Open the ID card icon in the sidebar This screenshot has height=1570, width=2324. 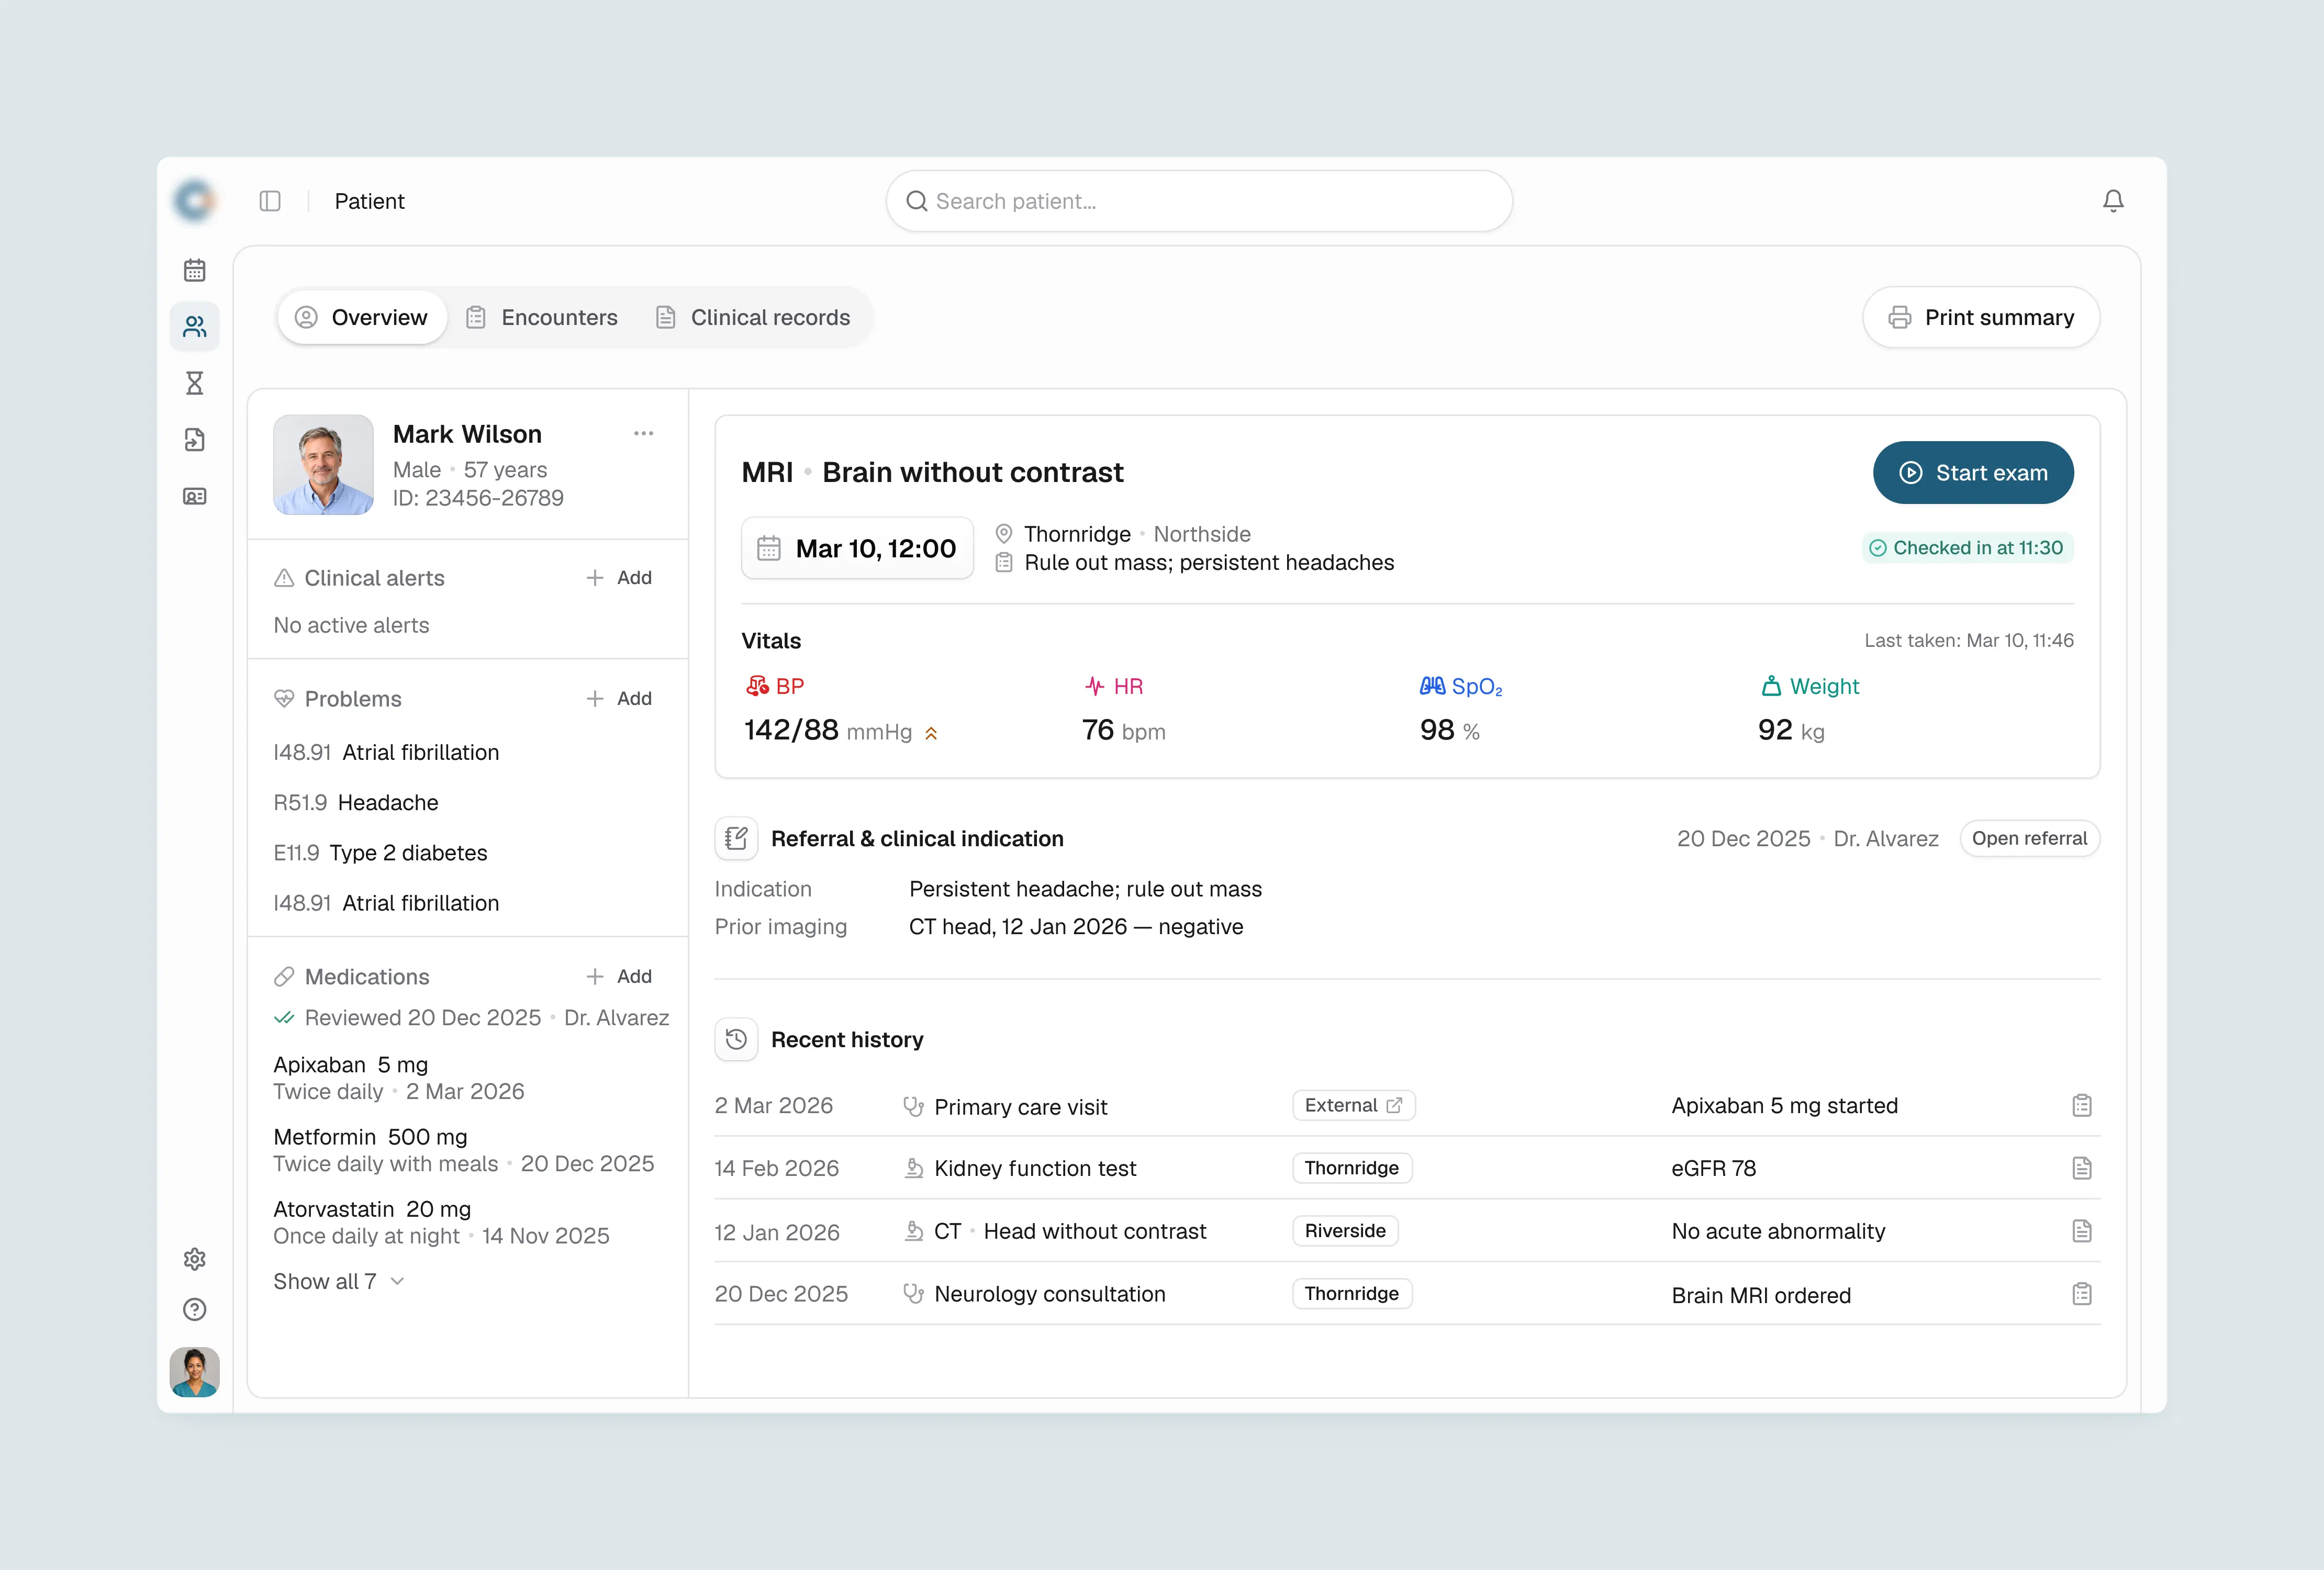(194, 496)
